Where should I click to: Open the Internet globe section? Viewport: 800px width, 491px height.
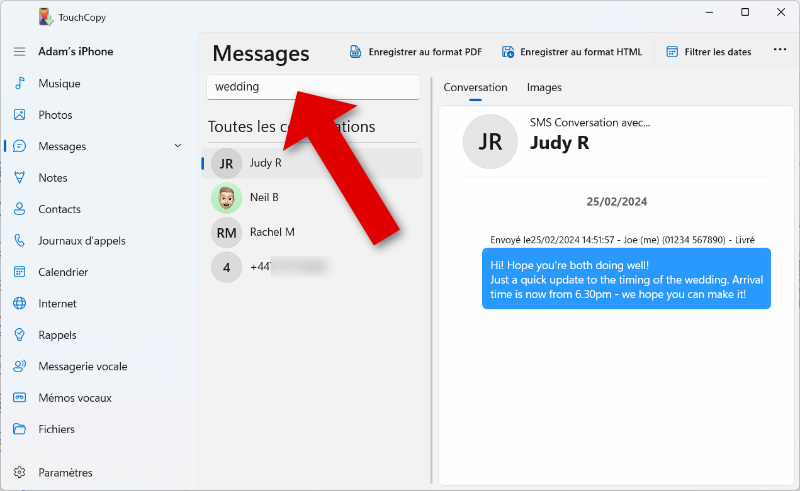(x=19, y=304)
